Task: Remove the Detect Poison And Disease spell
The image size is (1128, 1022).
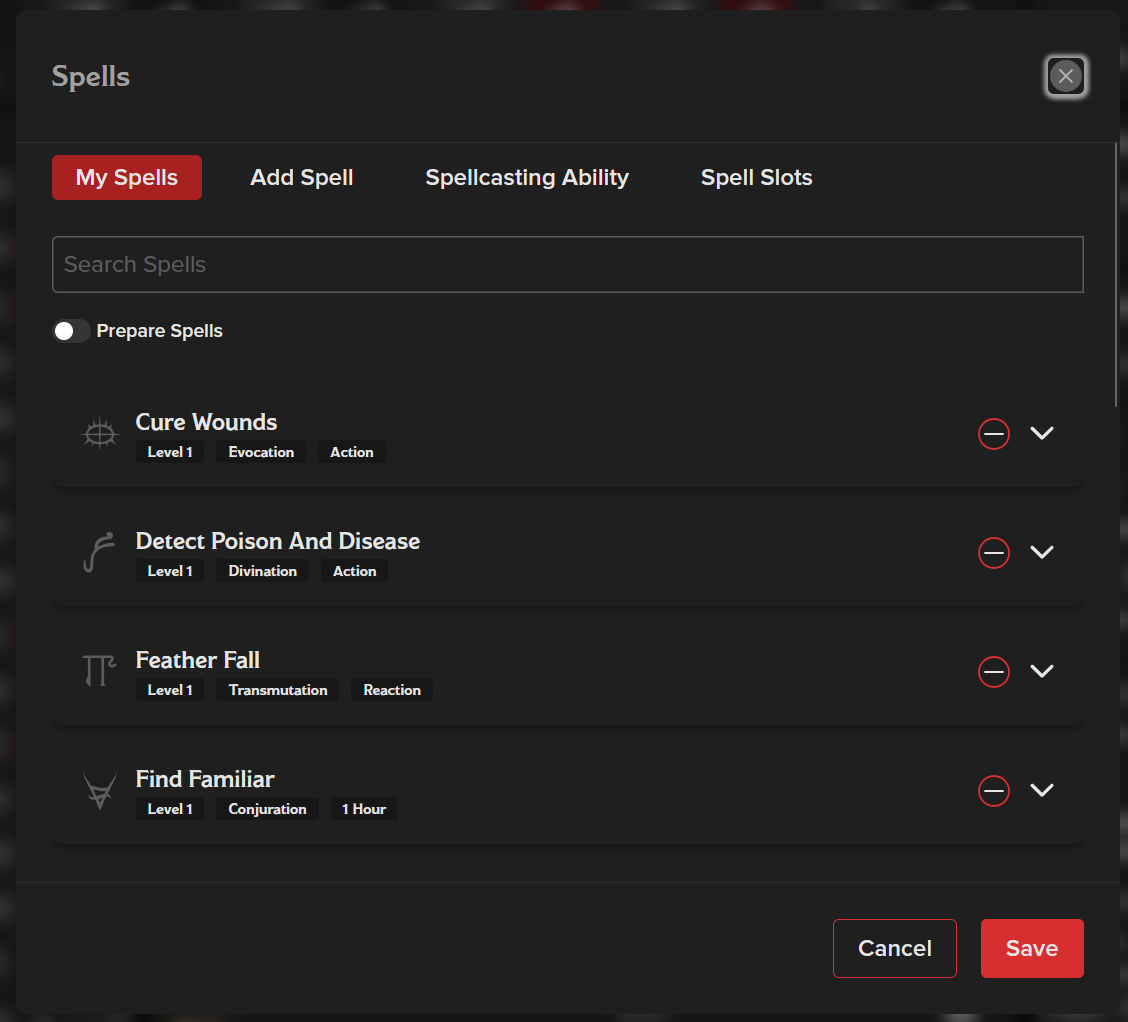Action: (993, 553)
